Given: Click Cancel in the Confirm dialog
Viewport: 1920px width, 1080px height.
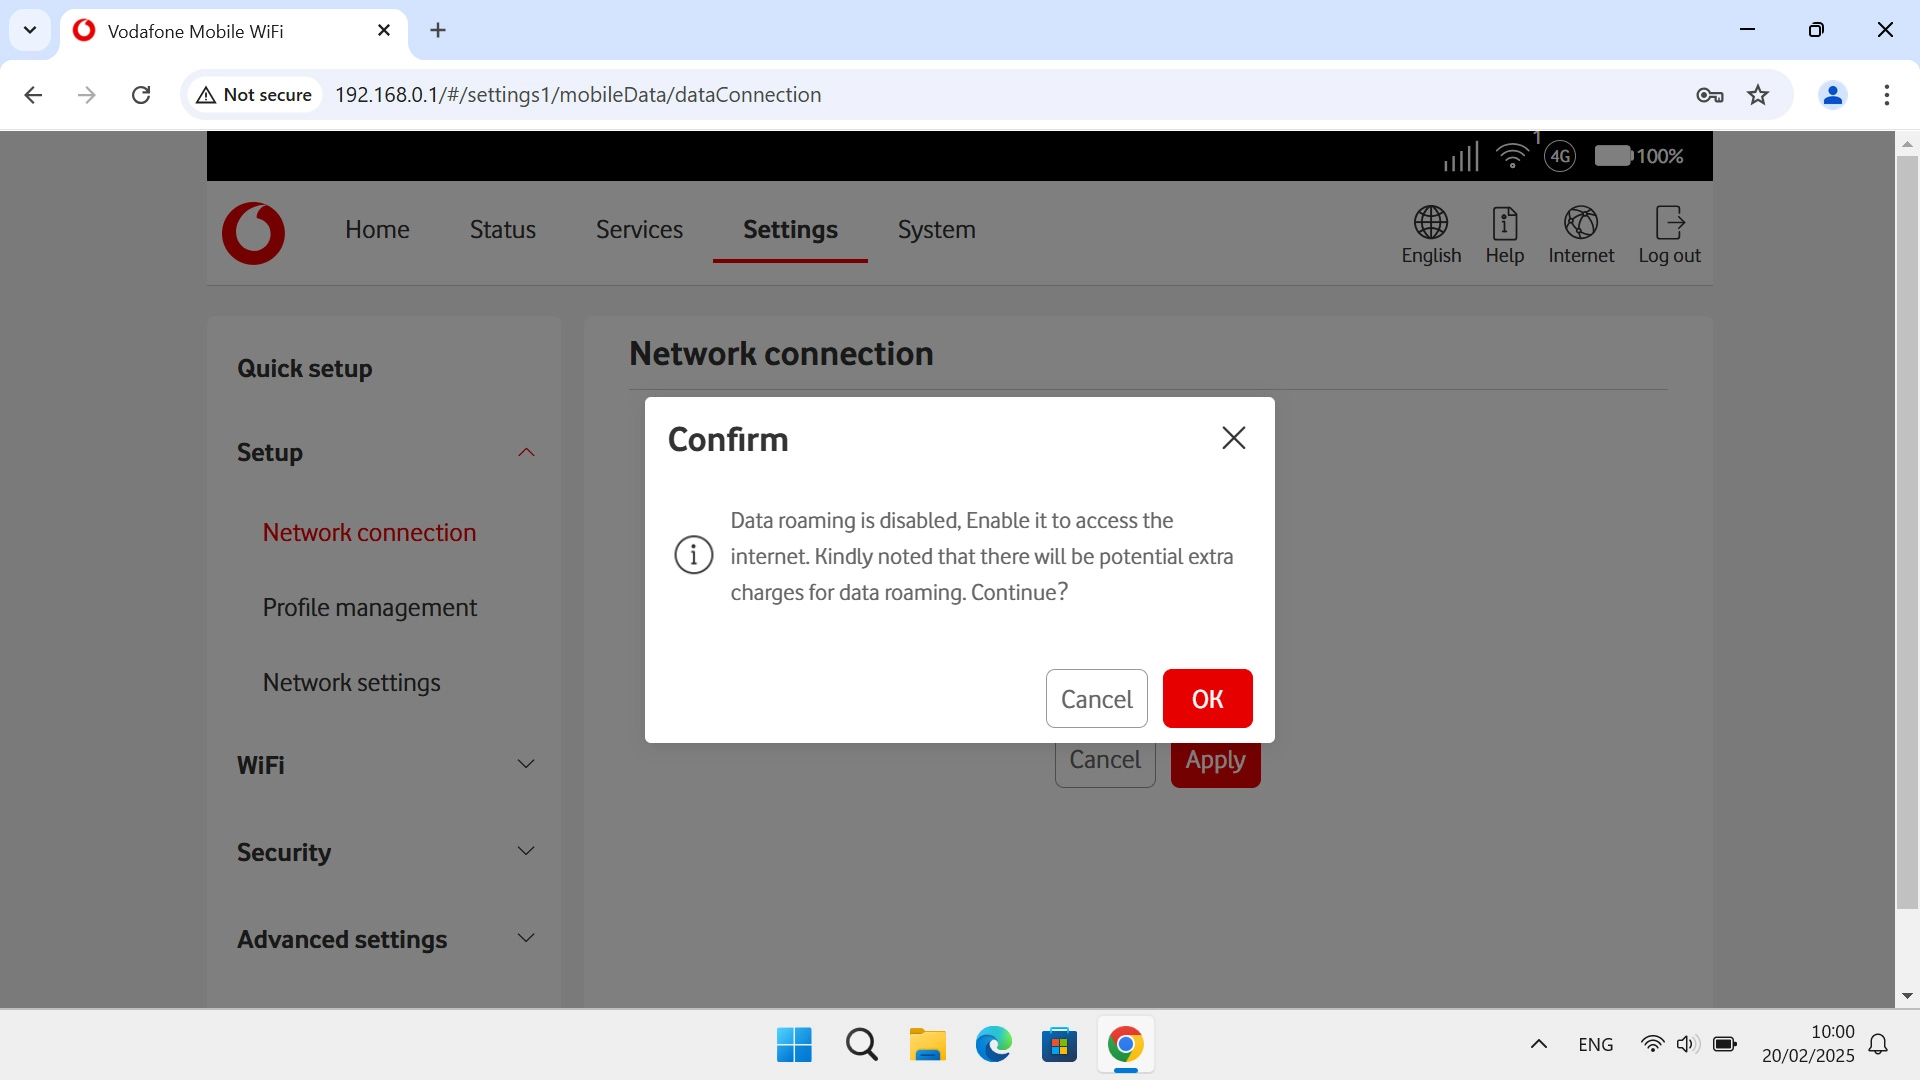Looking at the screenshot, I should [1096, 699].
